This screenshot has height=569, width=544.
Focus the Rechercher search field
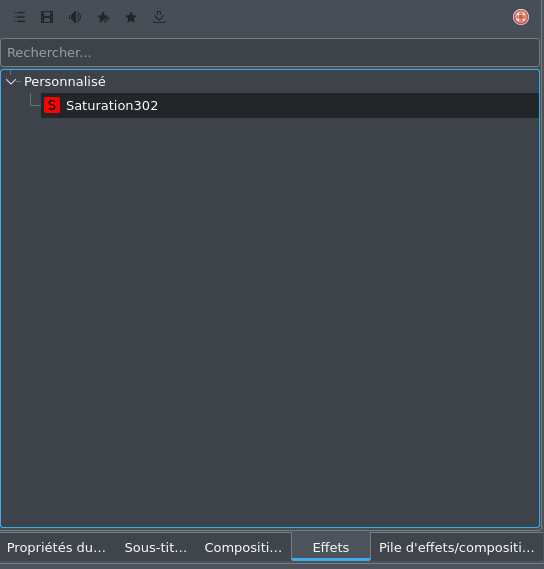click(x=270, y=53)
